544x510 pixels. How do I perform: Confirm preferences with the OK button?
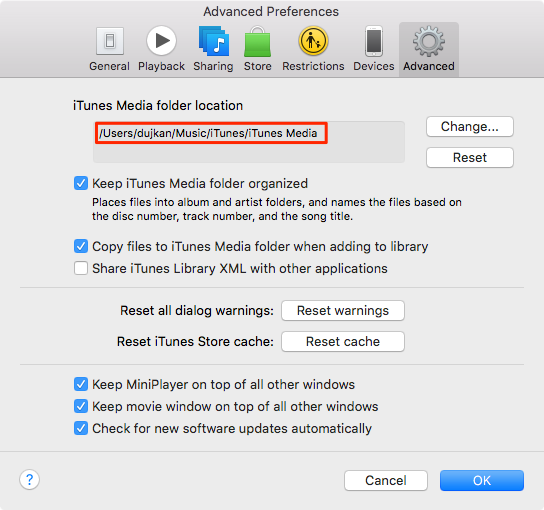point(482,481)
